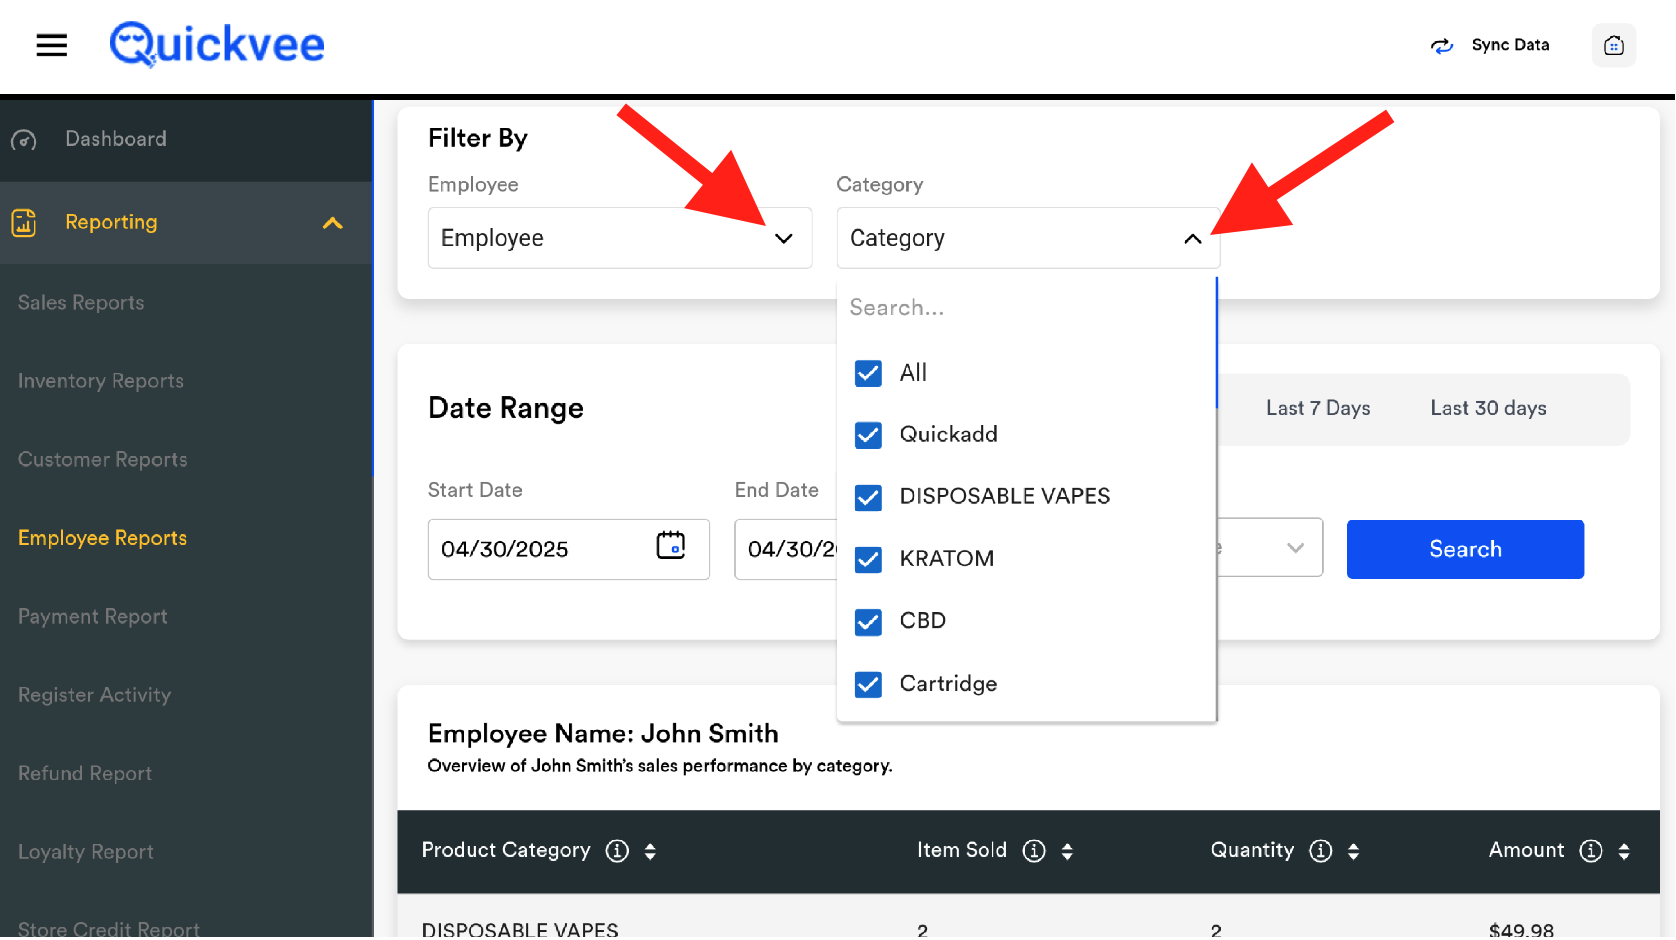Sort by Item Sold column arrows

(x=1067, y=851)
